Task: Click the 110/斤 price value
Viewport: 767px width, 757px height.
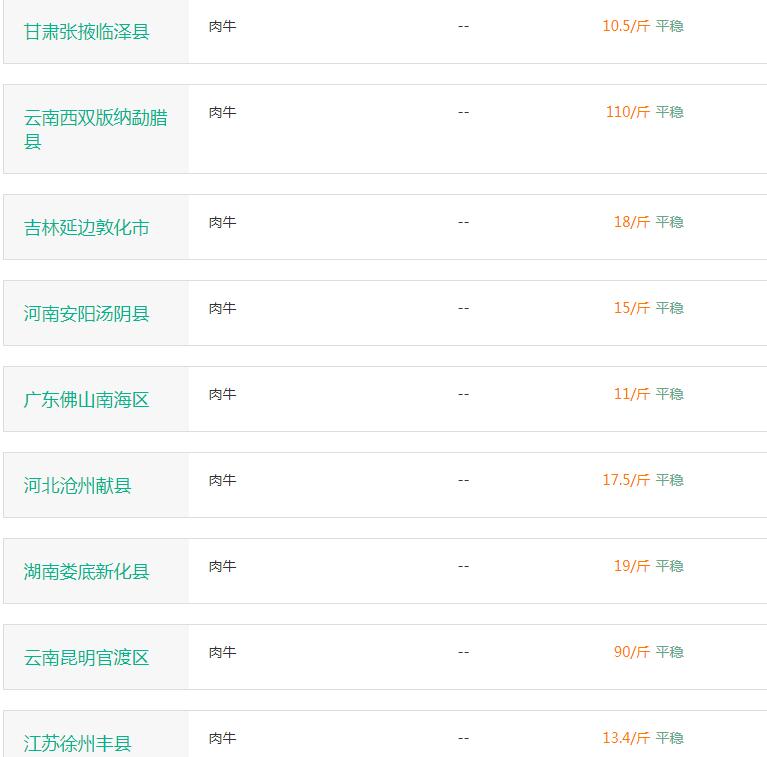Action: [x=628, y=112]
